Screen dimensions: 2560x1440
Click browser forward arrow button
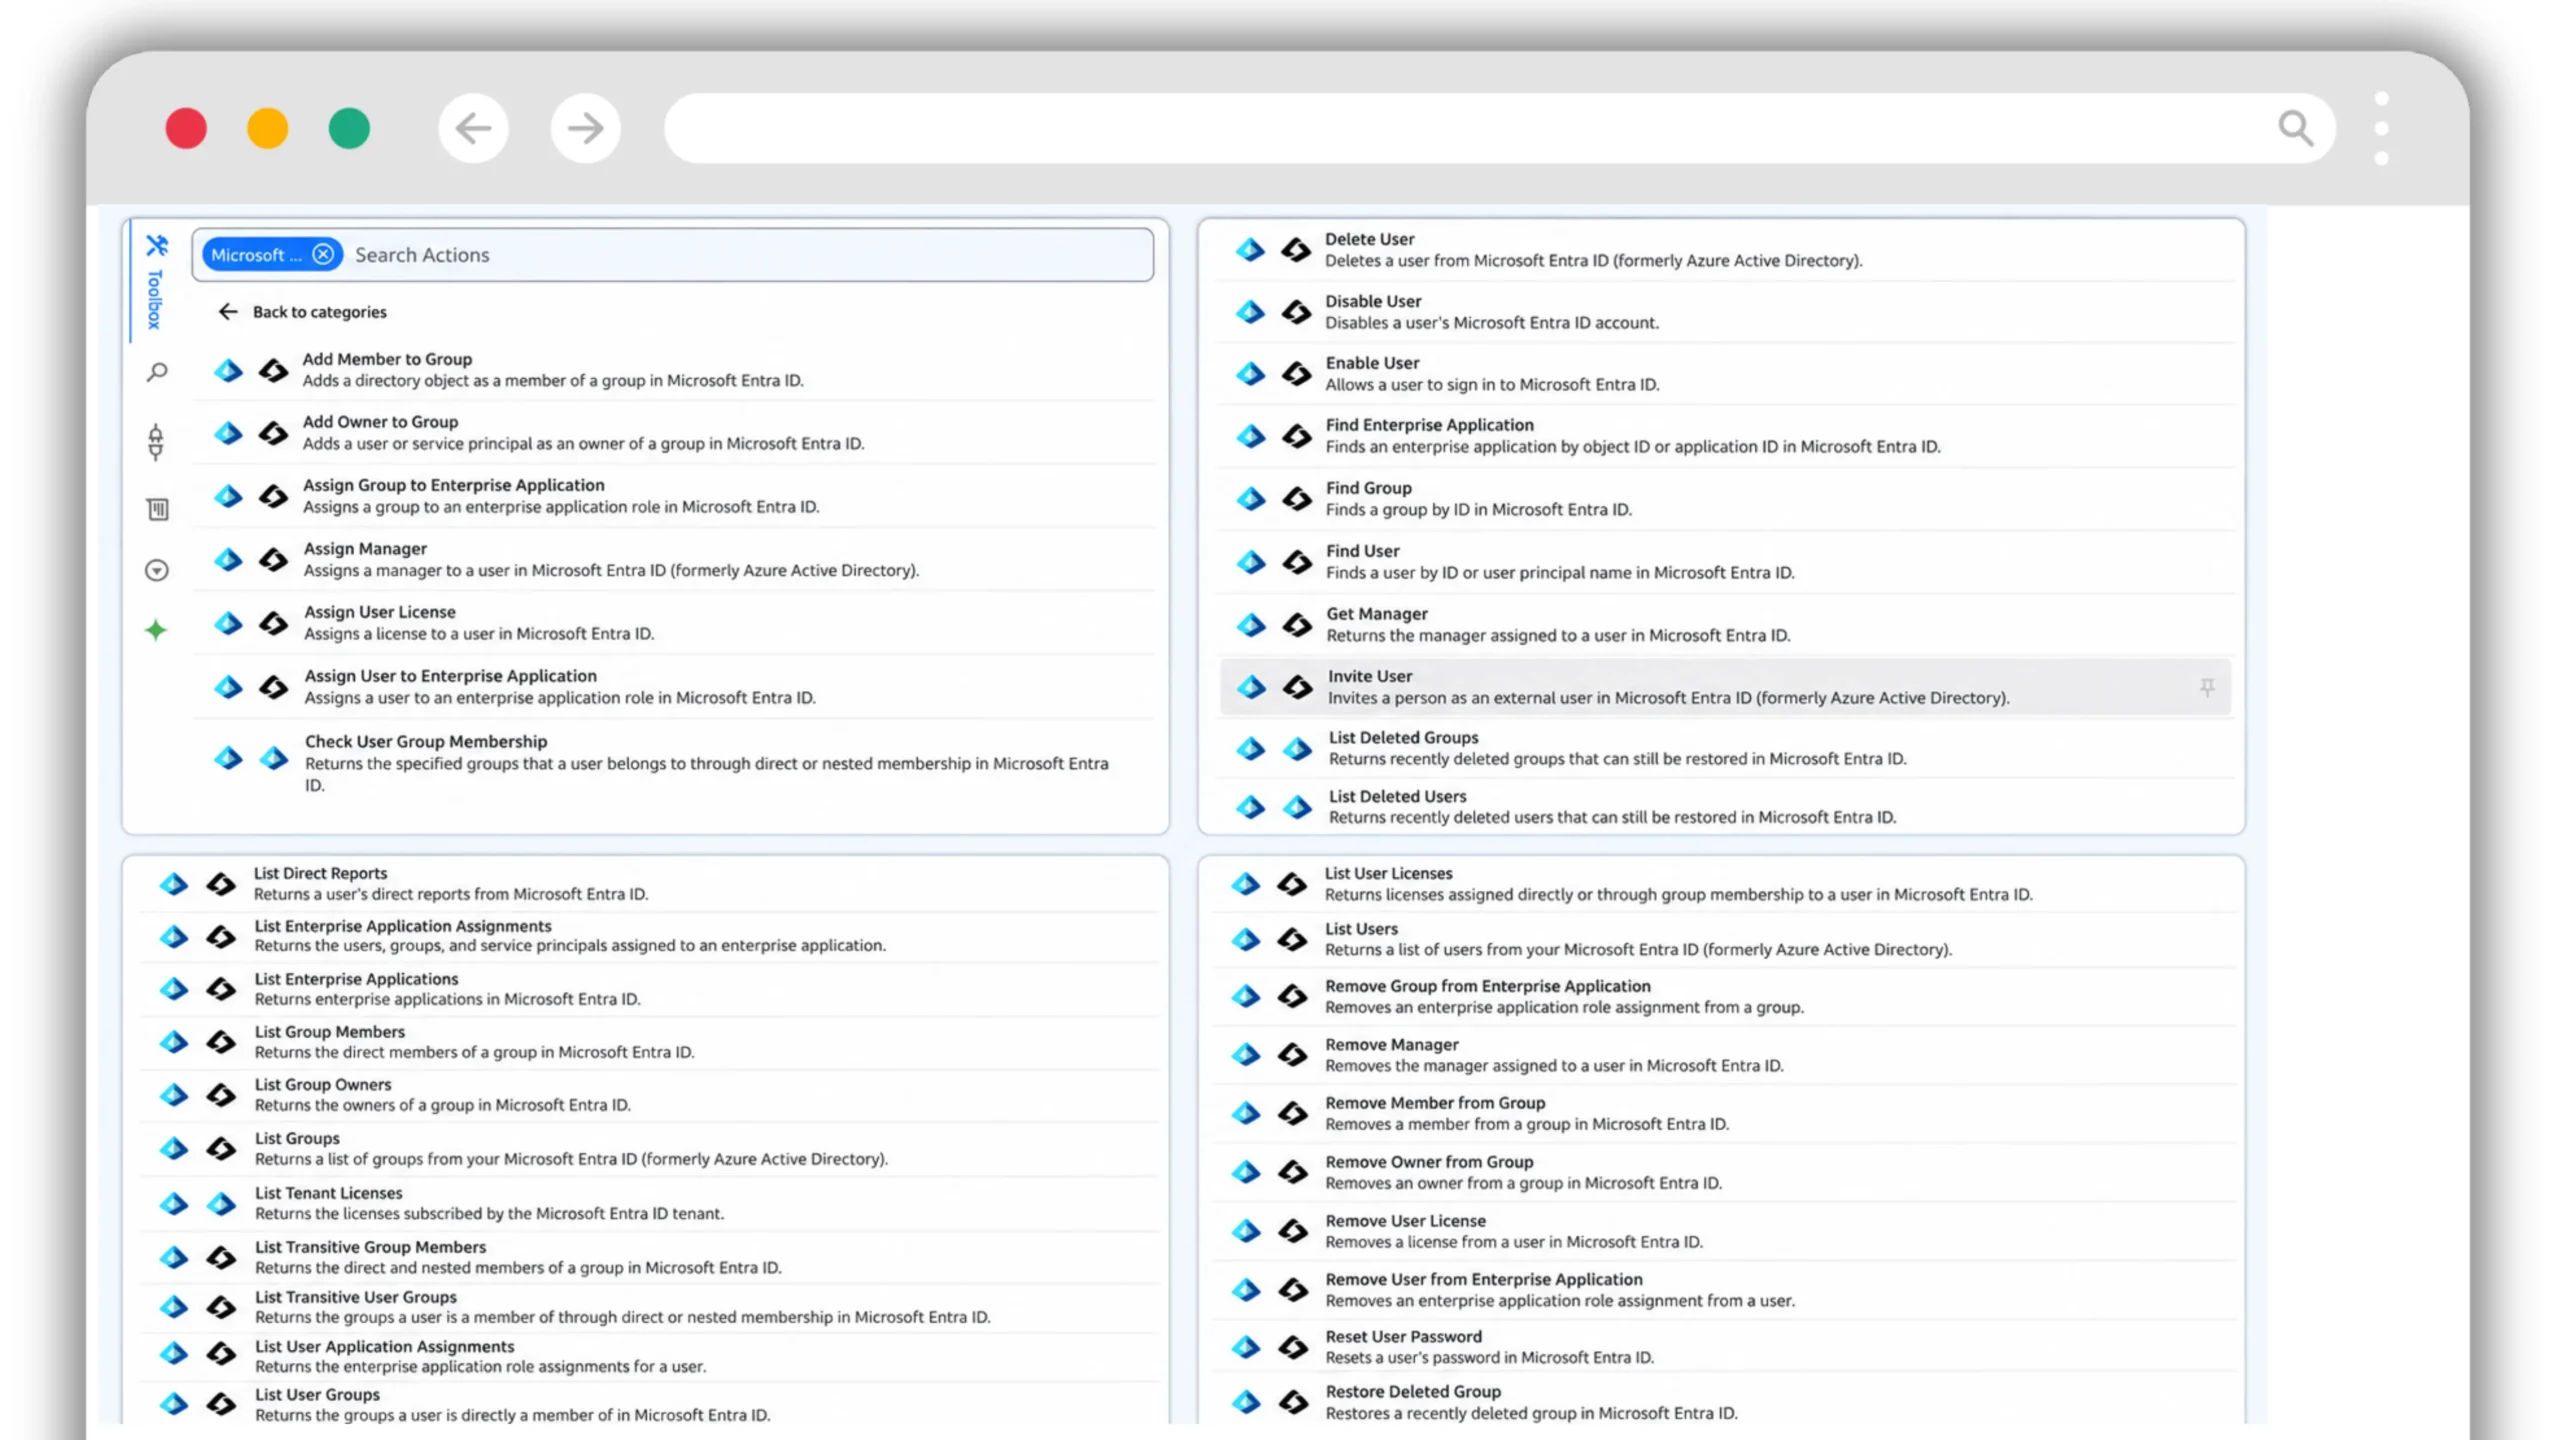(x=585, y=128)
